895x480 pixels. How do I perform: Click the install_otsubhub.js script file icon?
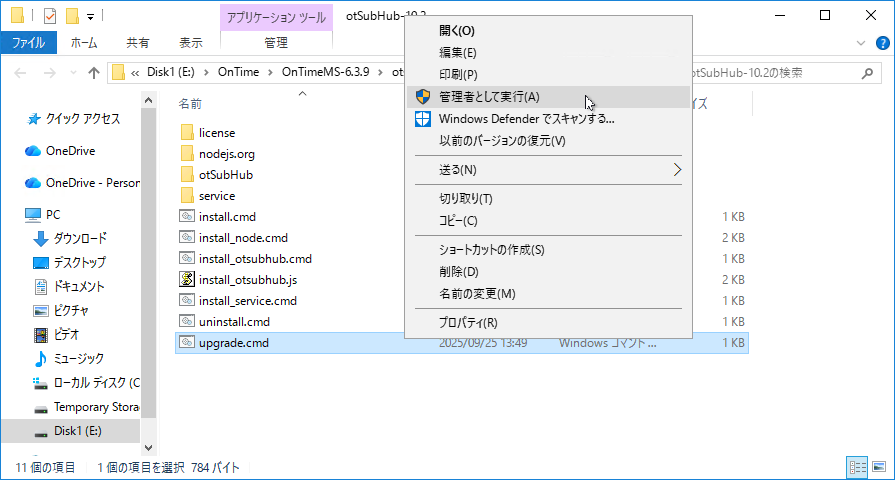[186, 279]
